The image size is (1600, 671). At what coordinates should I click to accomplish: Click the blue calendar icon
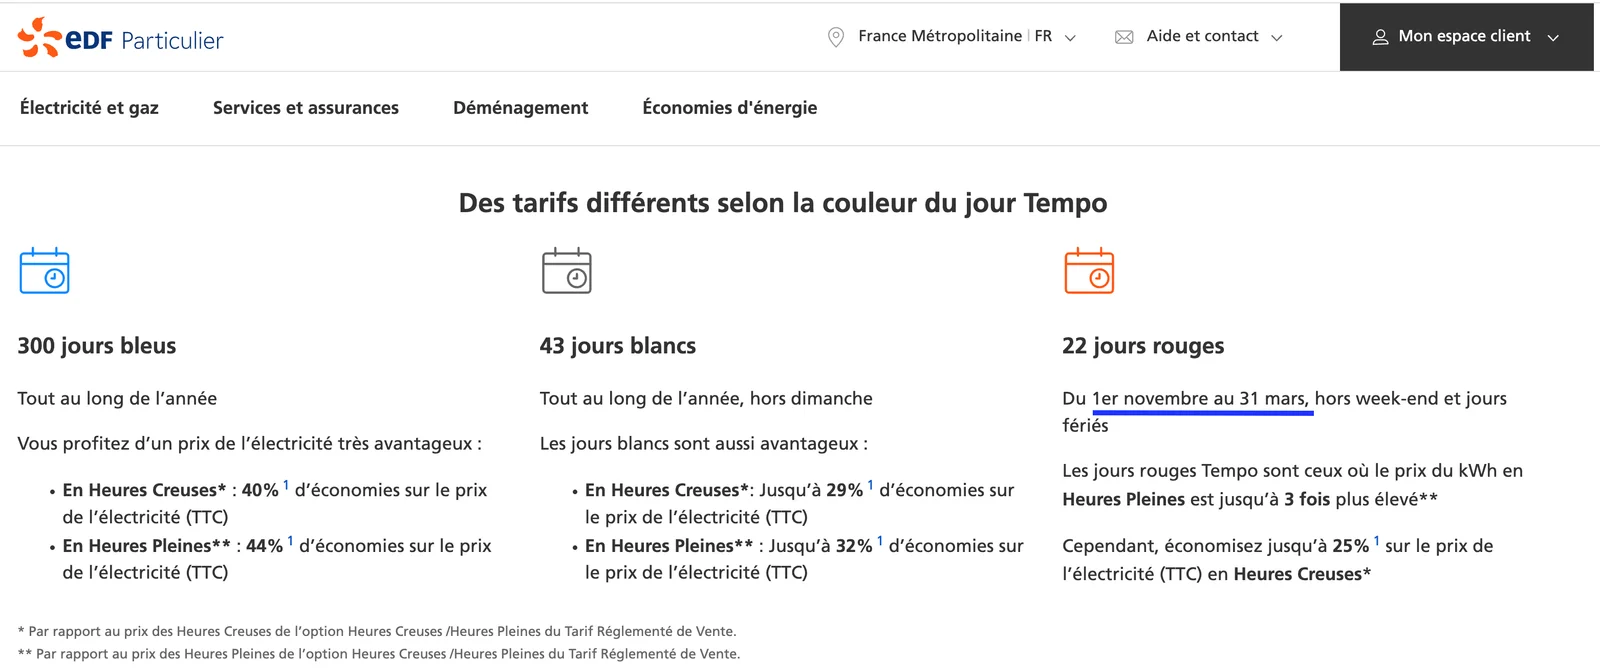pyautogui.click(x=45, y=271)
